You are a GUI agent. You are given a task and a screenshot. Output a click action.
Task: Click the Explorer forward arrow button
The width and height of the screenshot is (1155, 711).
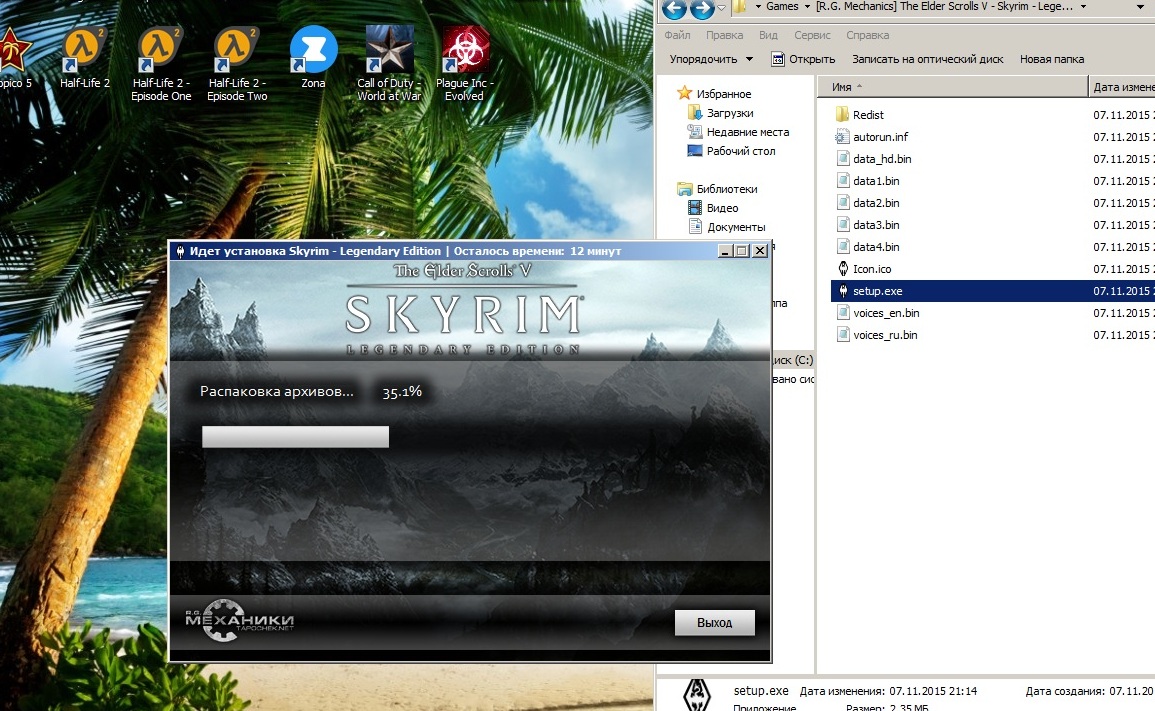pyautogui.click(x=702, y=8)
